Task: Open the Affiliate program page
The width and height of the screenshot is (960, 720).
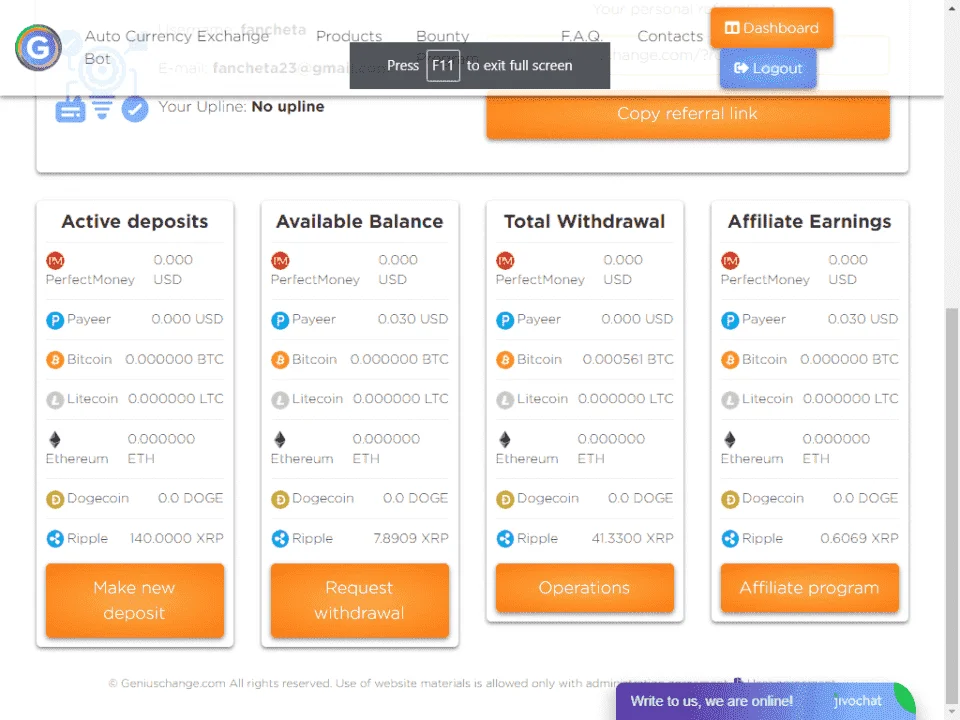Action: [x=809, y=588]
